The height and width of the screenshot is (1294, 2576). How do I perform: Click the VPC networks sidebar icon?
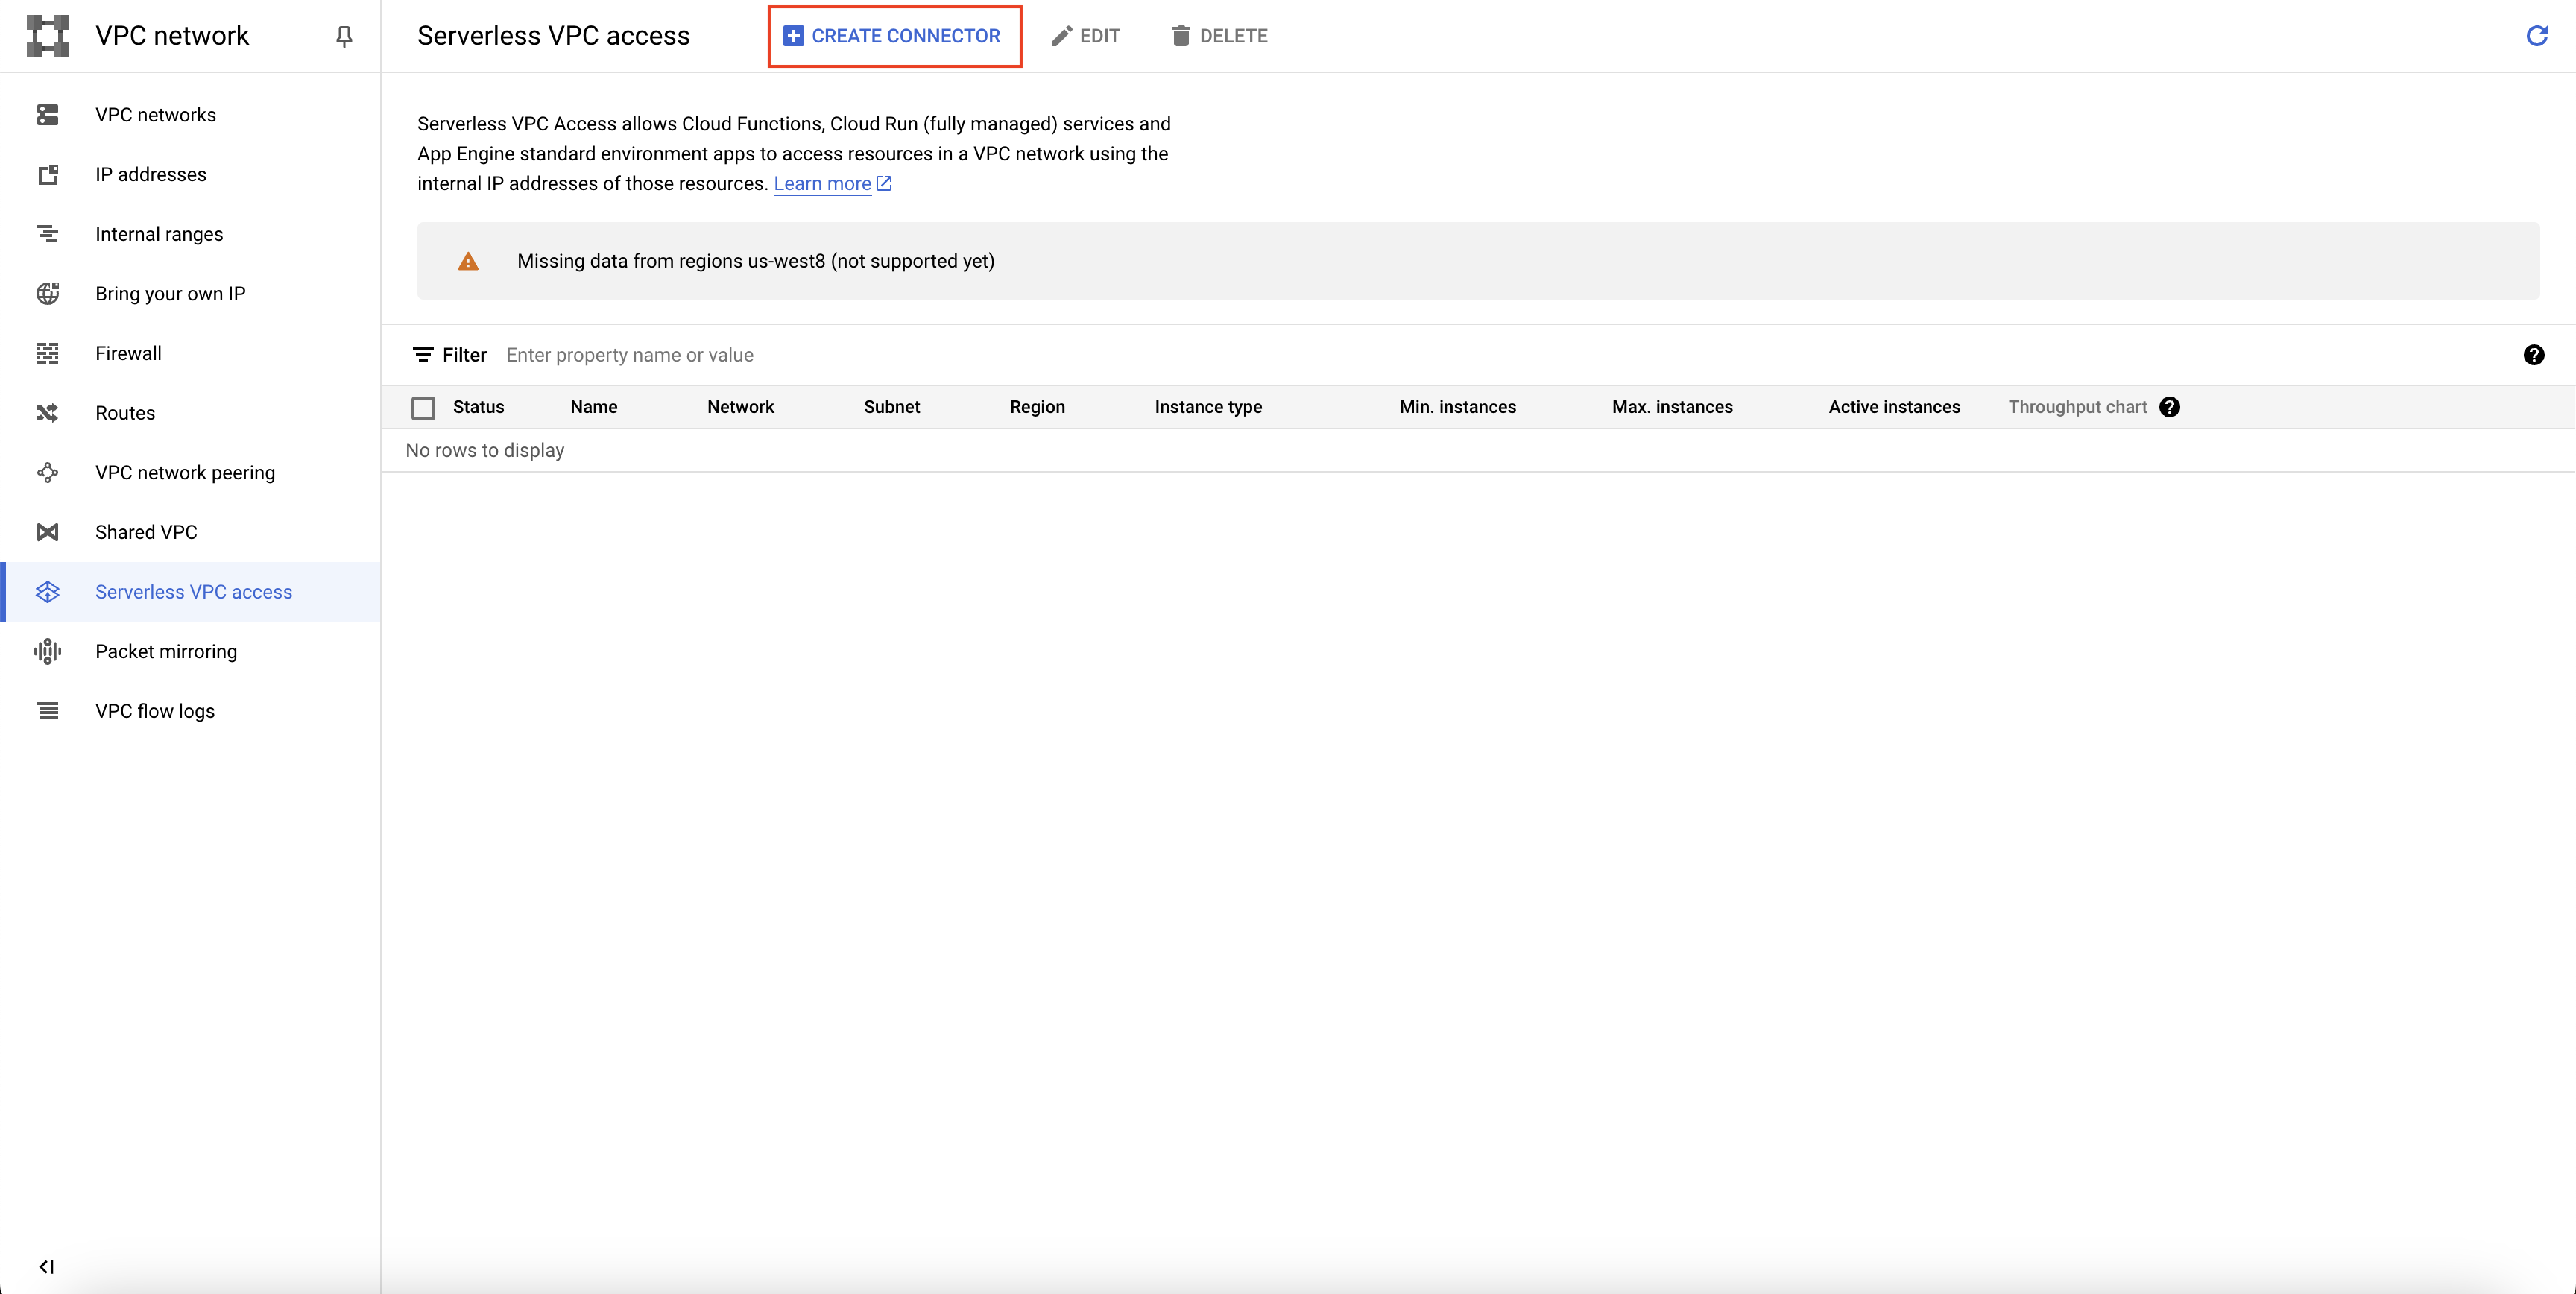[x=47, y=115]
